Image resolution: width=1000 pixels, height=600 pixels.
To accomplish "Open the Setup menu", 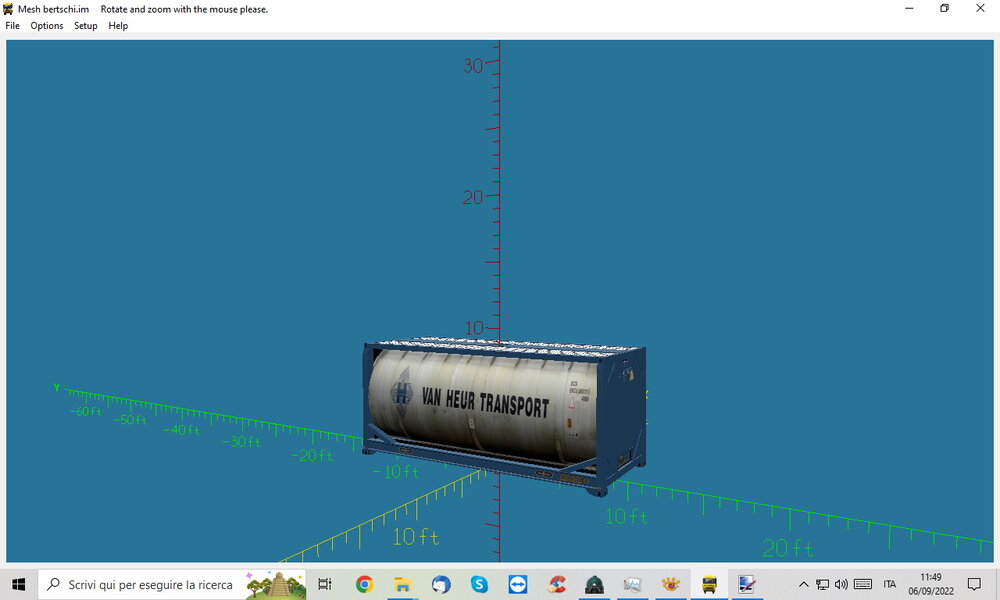I will [x=85, y=26].
